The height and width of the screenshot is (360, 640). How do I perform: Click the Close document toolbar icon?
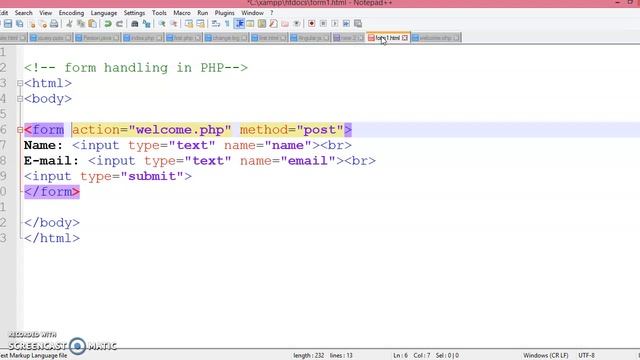pyautogui.click(x=32, y=24)
